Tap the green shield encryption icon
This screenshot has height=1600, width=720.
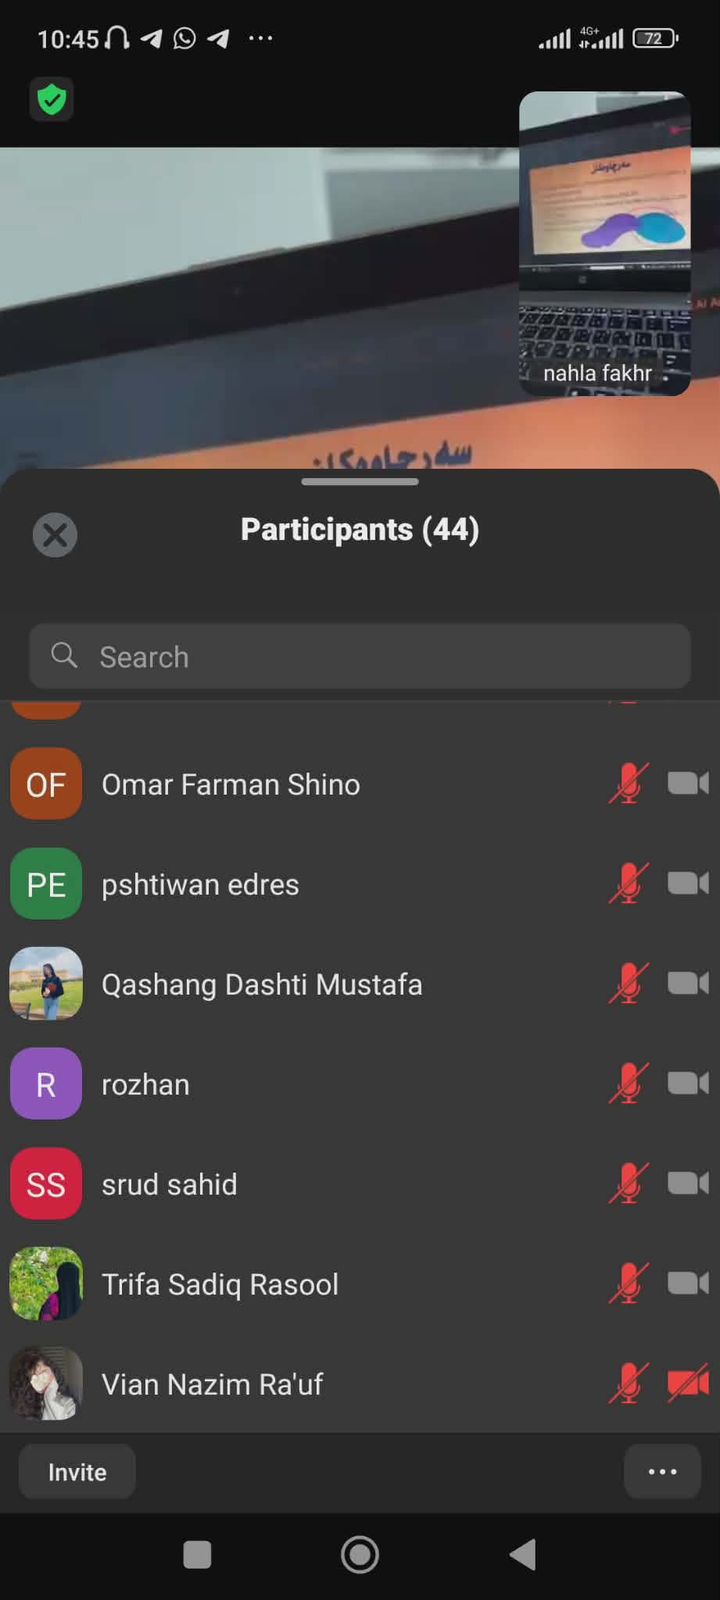(51, 99)
